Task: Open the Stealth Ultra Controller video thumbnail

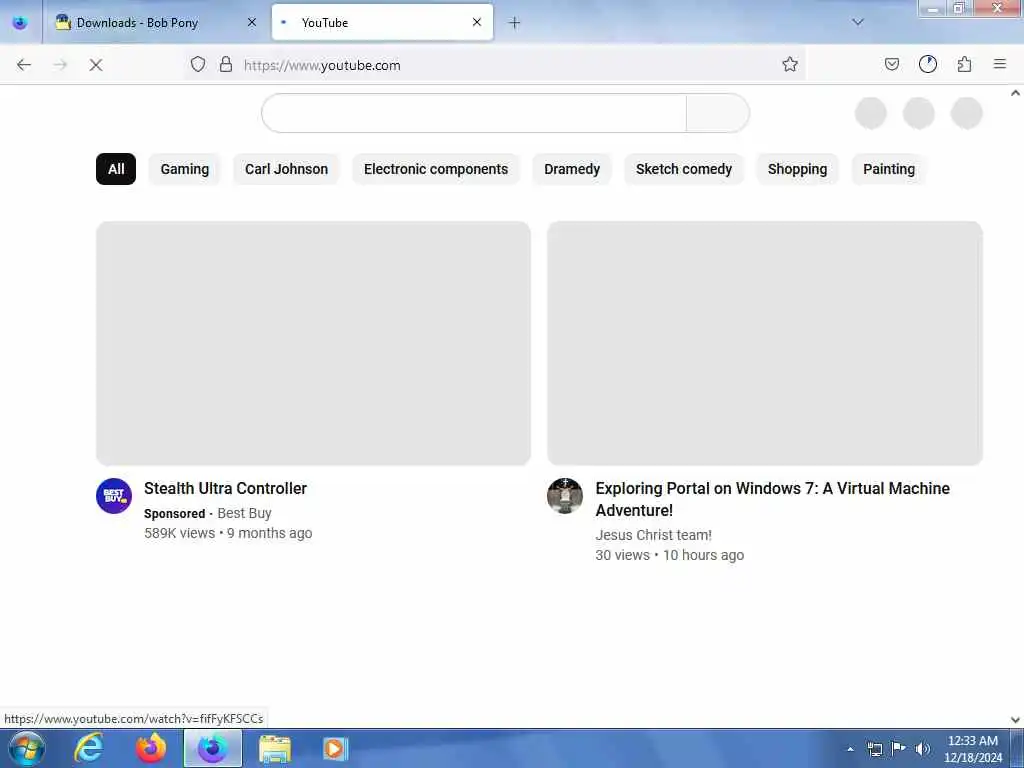Action: pyautogui.click(x=313, y=344)
